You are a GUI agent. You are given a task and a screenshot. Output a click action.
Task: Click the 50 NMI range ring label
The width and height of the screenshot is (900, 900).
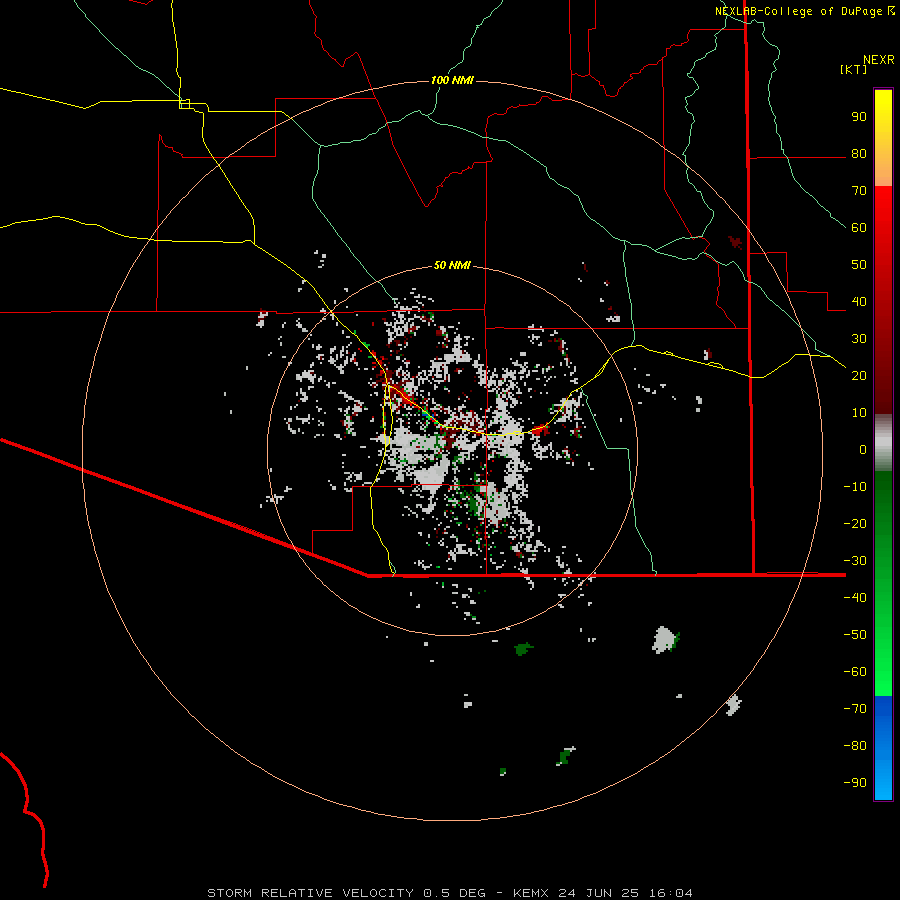[x=452, y=265]
